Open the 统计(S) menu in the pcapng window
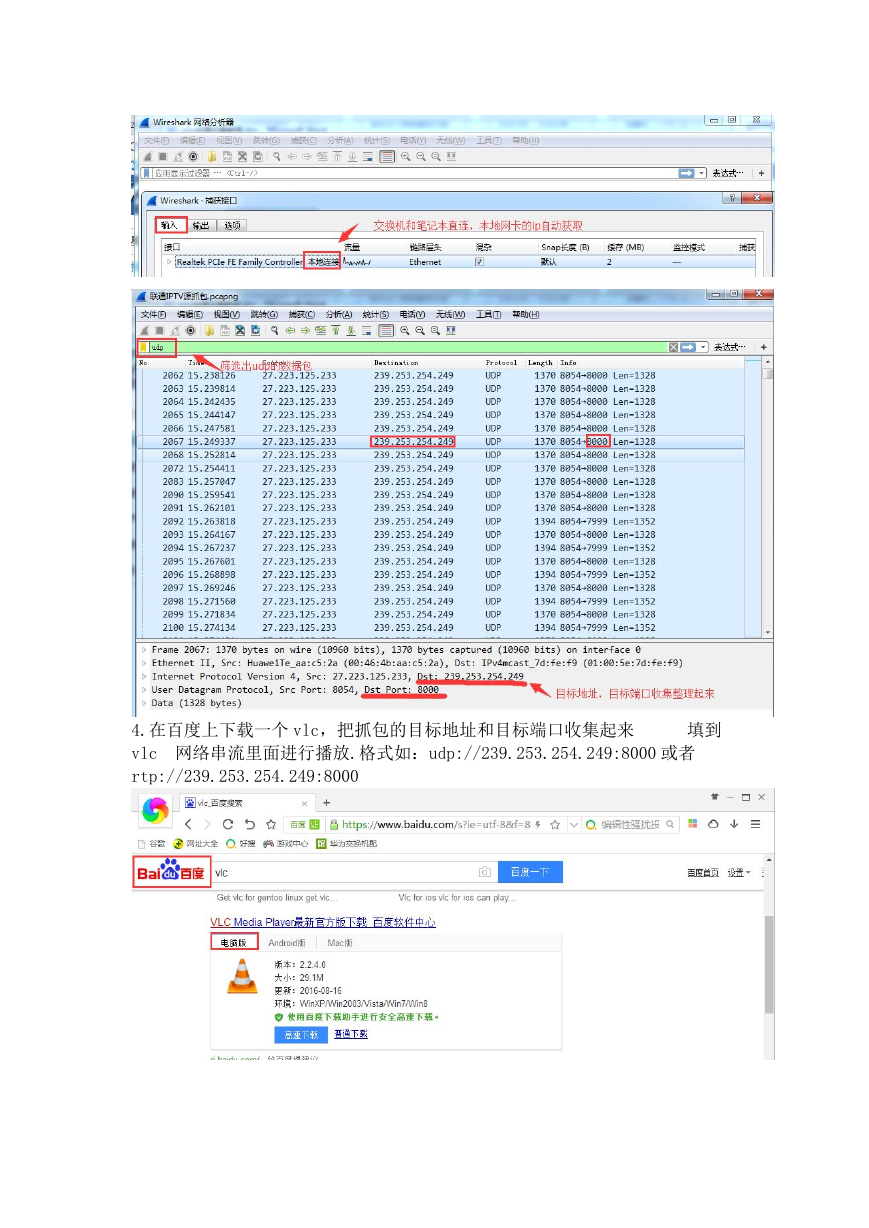This screenshot has width=869, height=1228. (x=377, y=314)
